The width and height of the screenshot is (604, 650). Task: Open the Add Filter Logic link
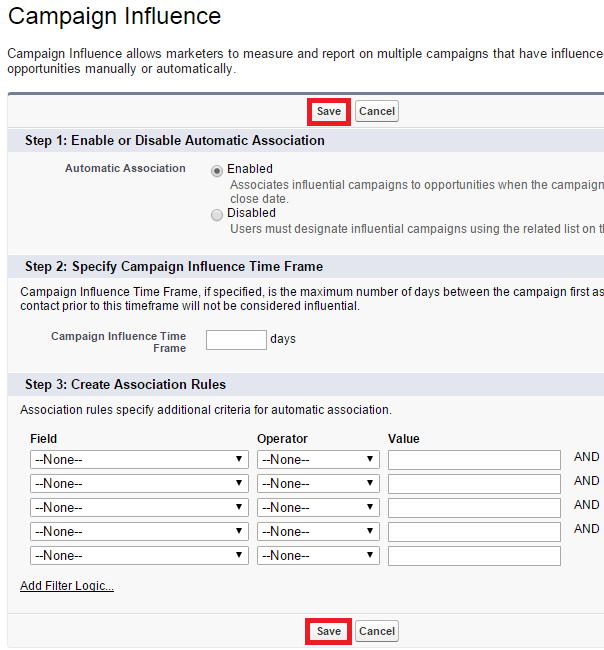(67, 586)
